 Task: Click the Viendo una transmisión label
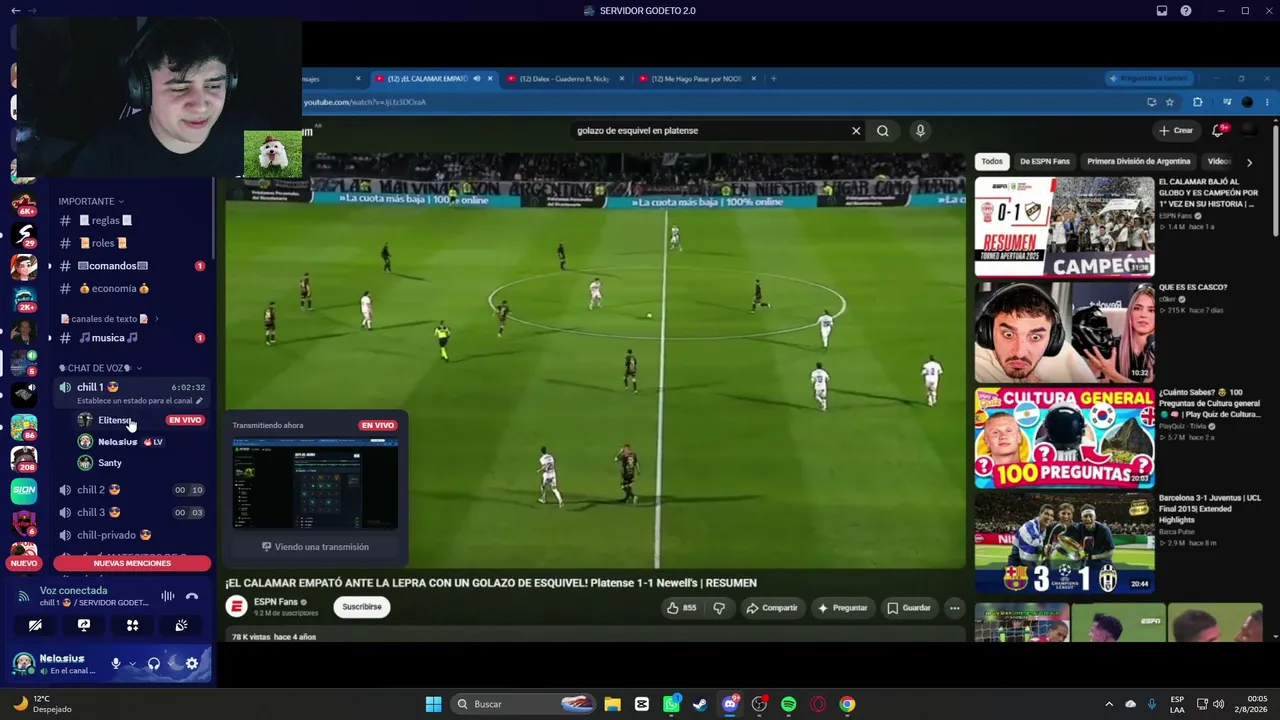click(315, 547)
